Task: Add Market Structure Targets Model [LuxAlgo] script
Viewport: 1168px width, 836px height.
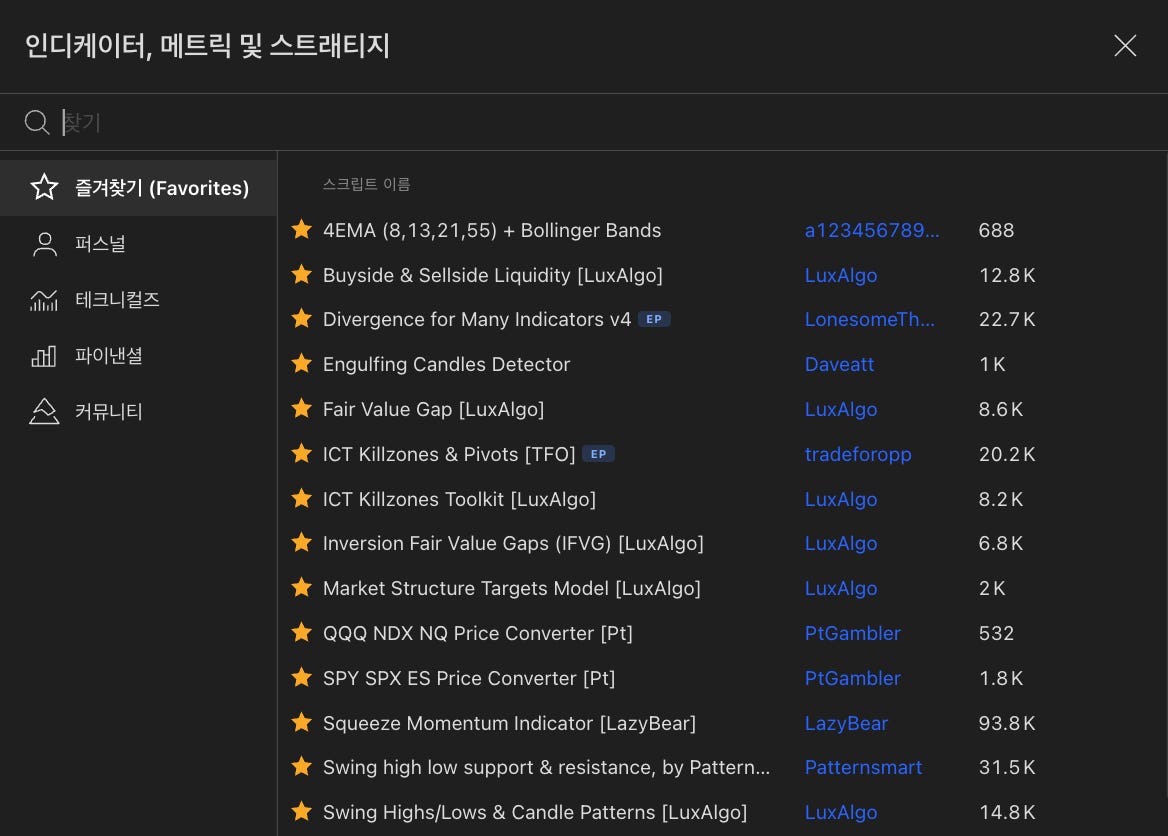Action: 512,588
